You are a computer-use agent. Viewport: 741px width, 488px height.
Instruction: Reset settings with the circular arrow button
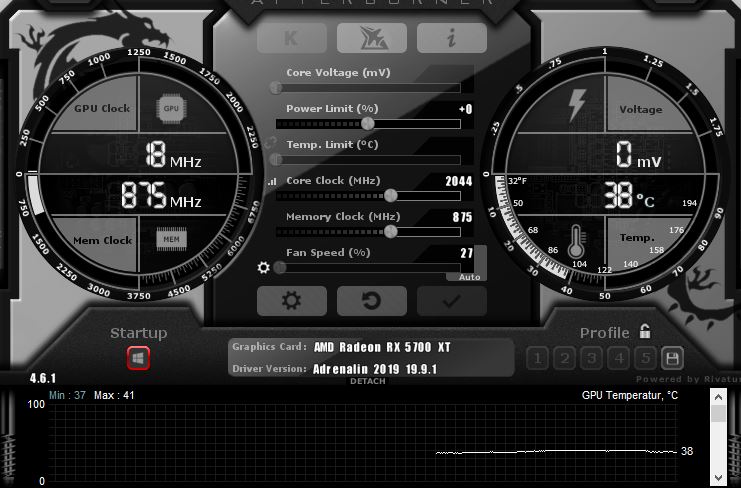coord(371,300)
